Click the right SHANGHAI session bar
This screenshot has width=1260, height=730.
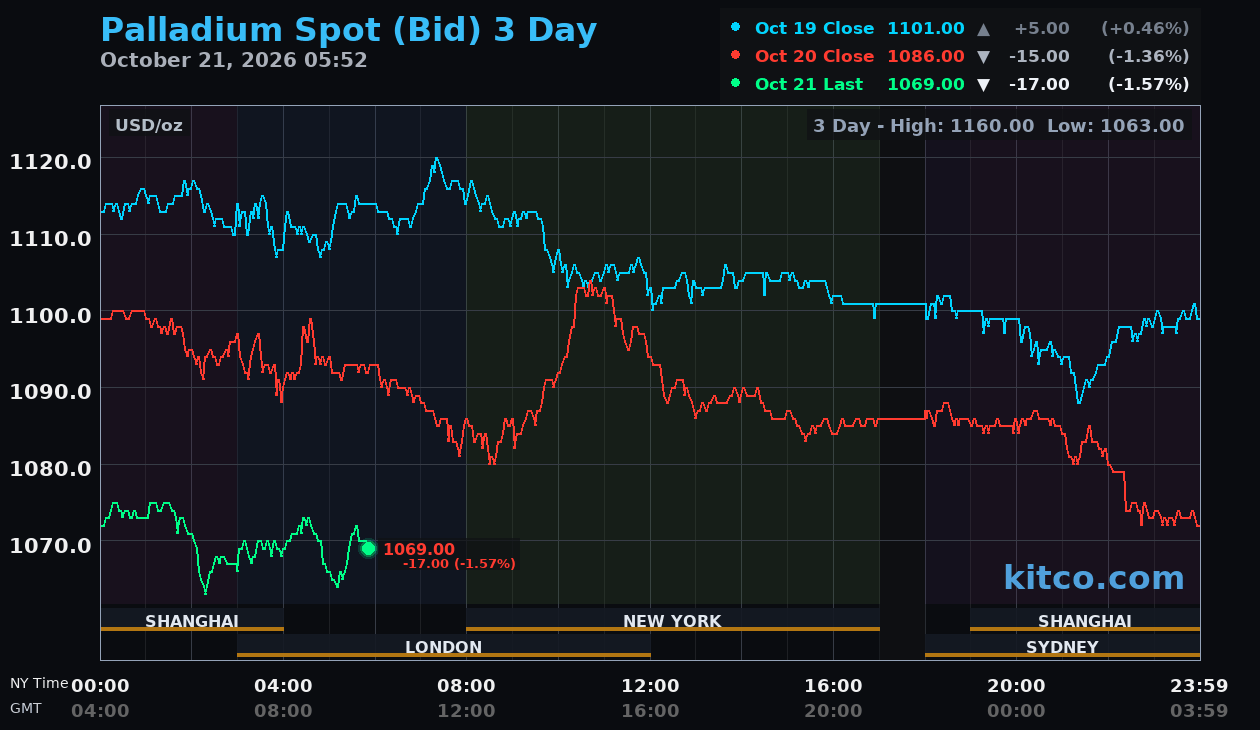1085,621
